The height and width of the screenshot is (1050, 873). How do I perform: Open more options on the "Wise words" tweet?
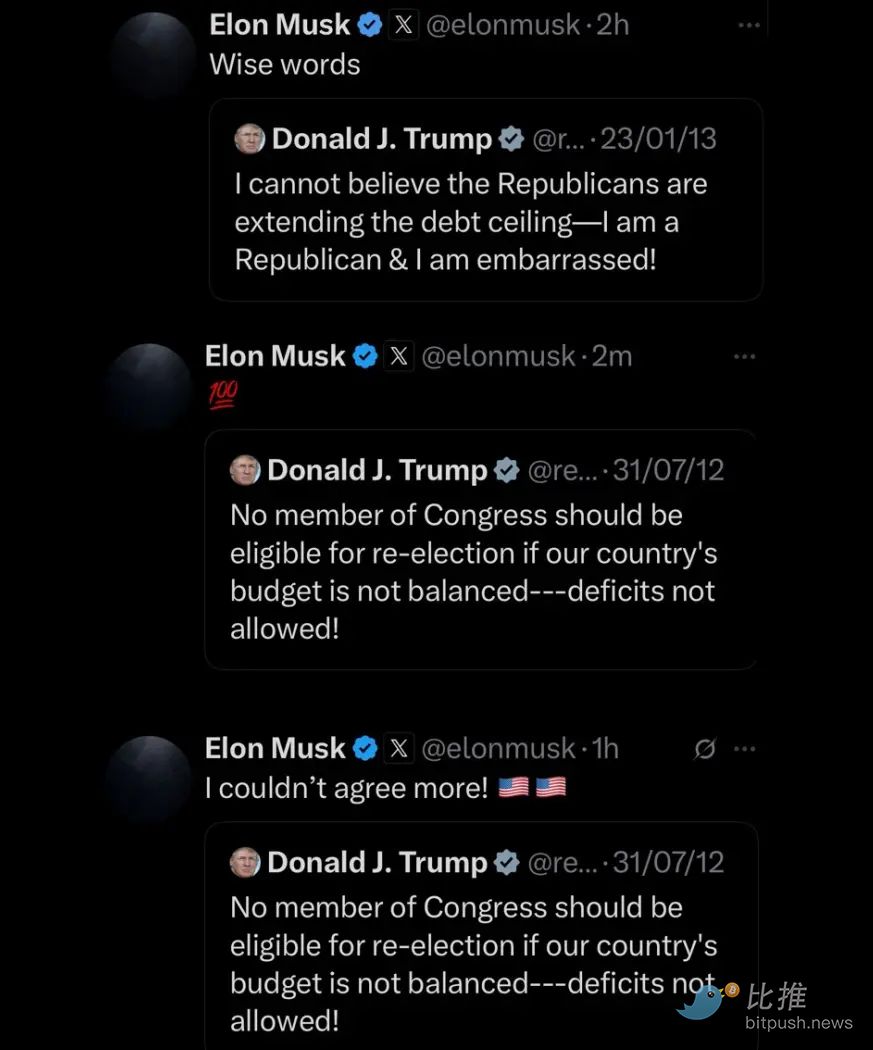[x=749, y=25]
